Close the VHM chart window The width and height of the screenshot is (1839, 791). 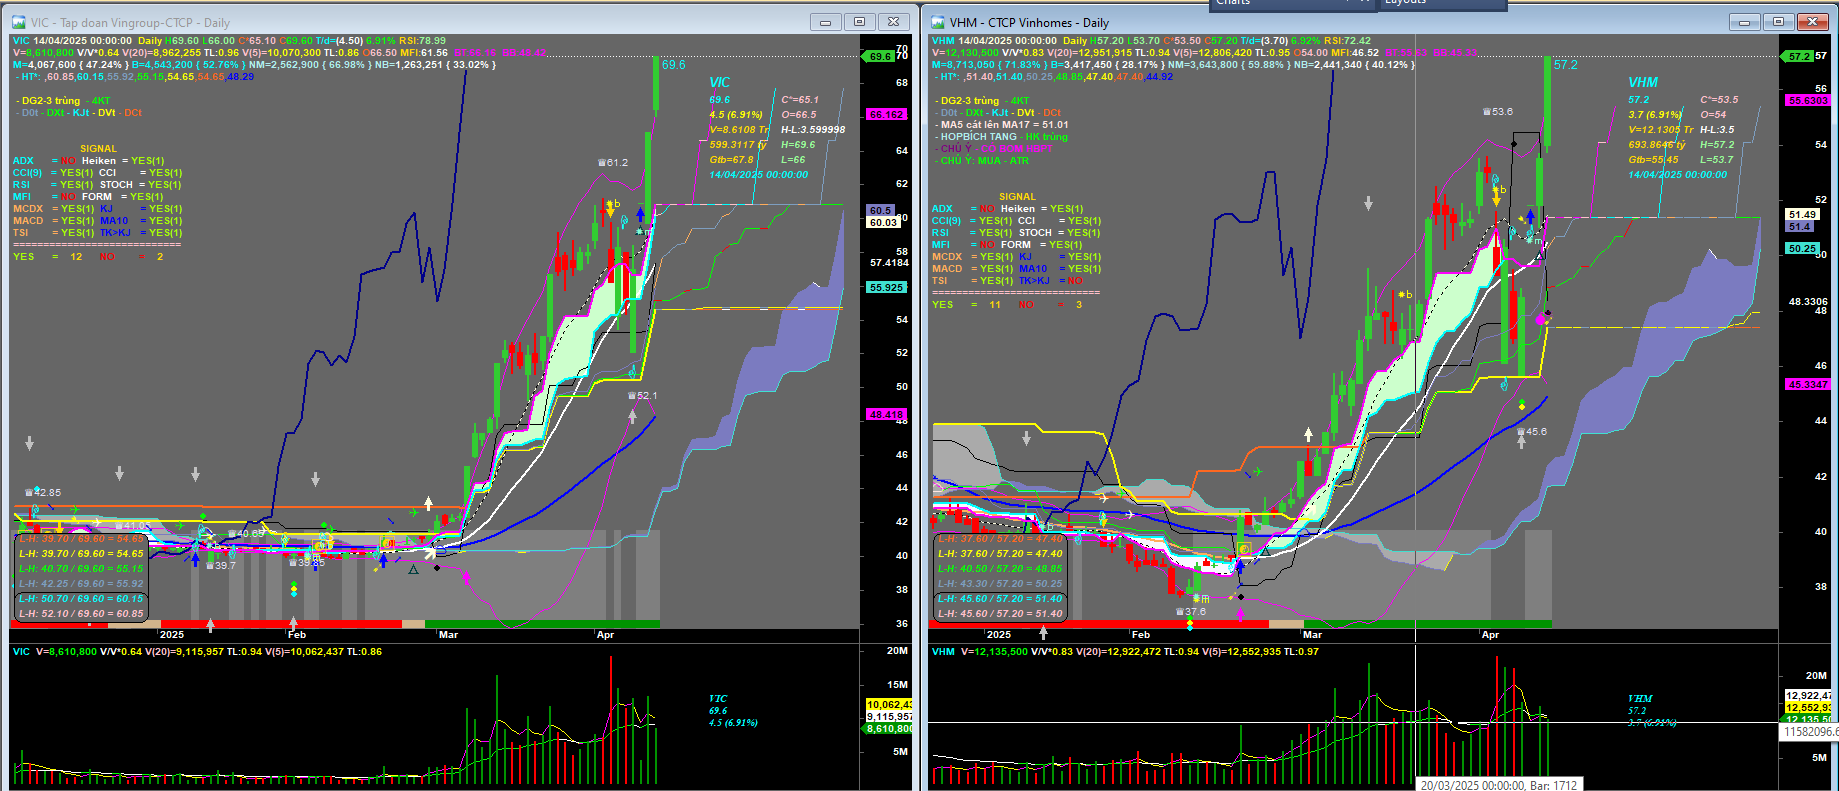coord(1813,21)
